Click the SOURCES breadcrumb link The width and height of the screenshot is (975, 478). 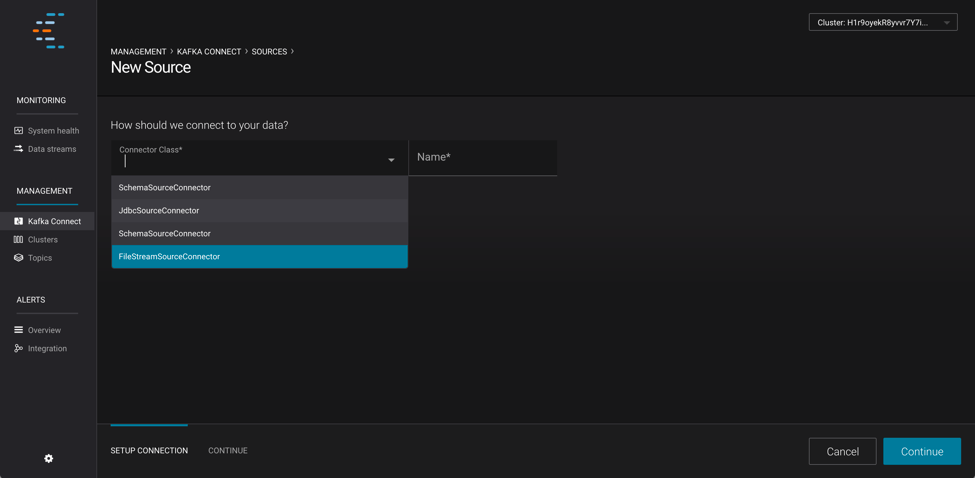tap(269, 52)
